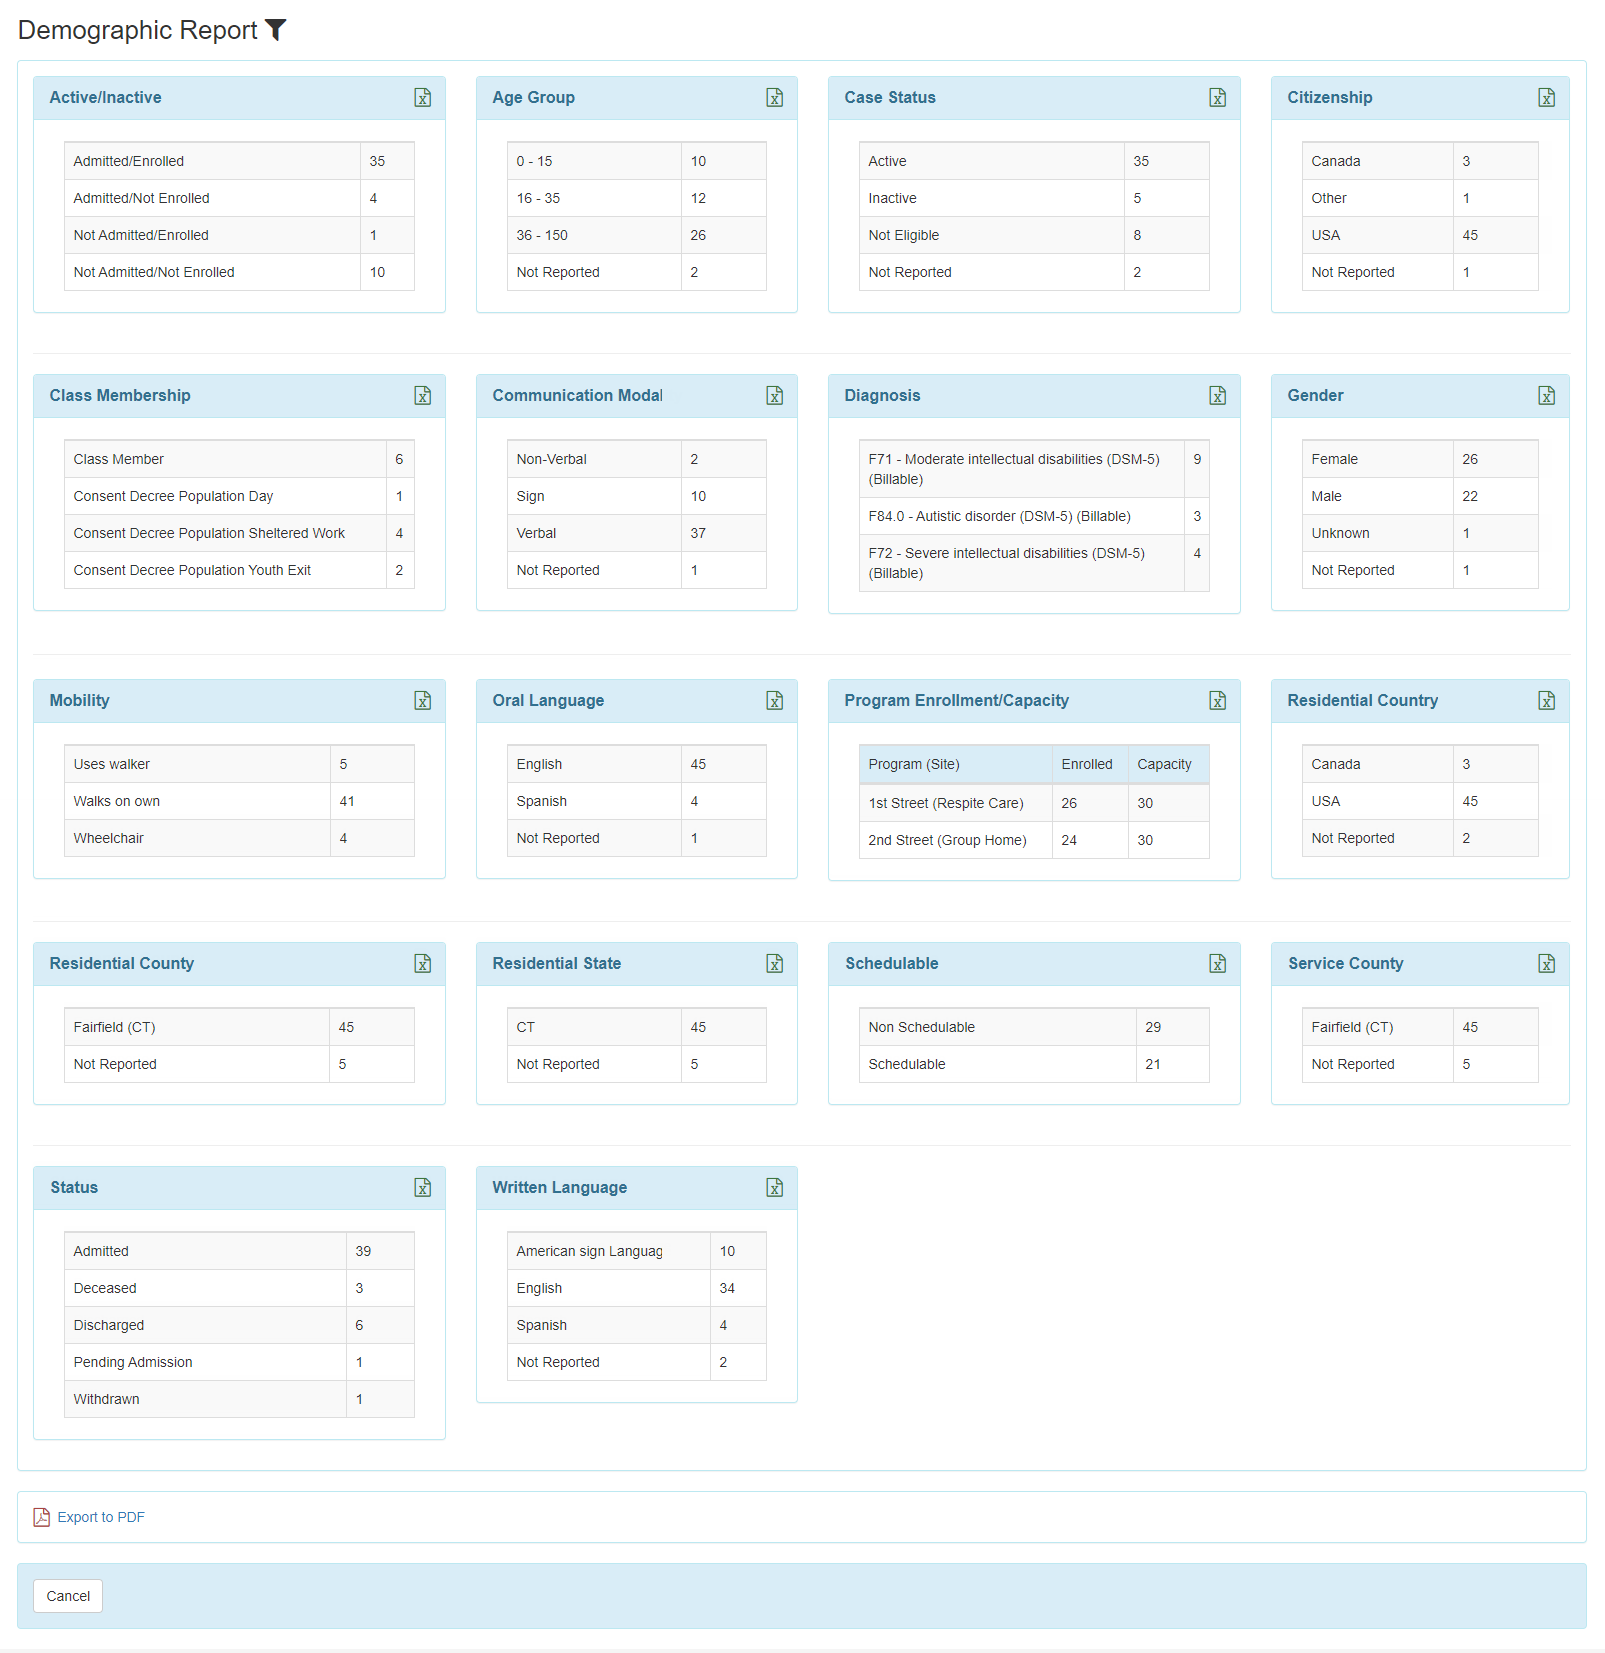Click the 'Not Eligible' case status row

pos(1034,235)
